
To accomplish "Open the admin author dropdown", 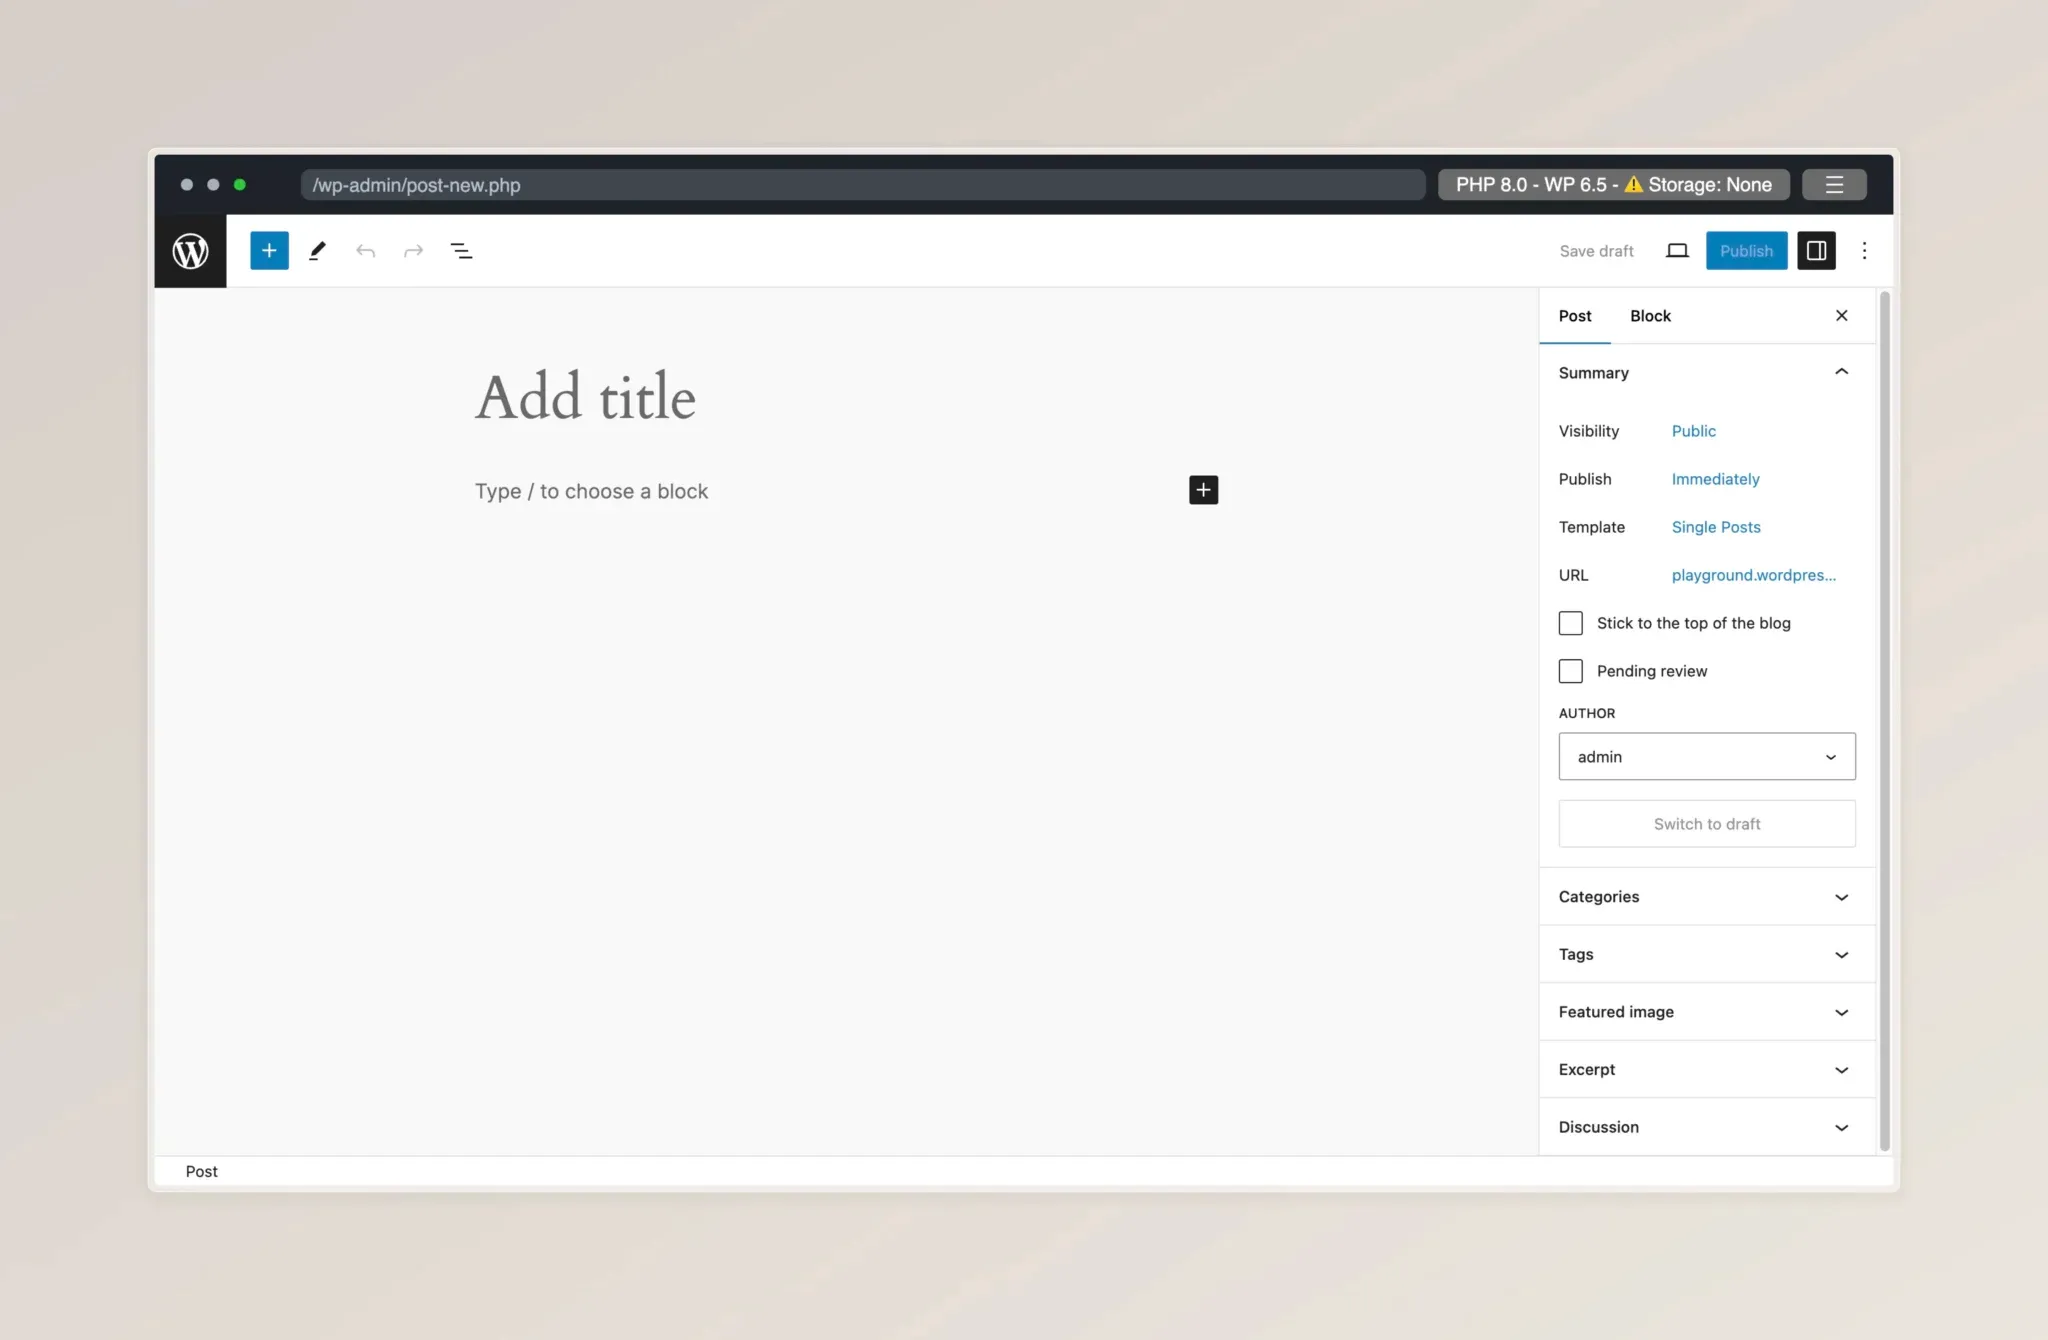I will pos(1706,757).
